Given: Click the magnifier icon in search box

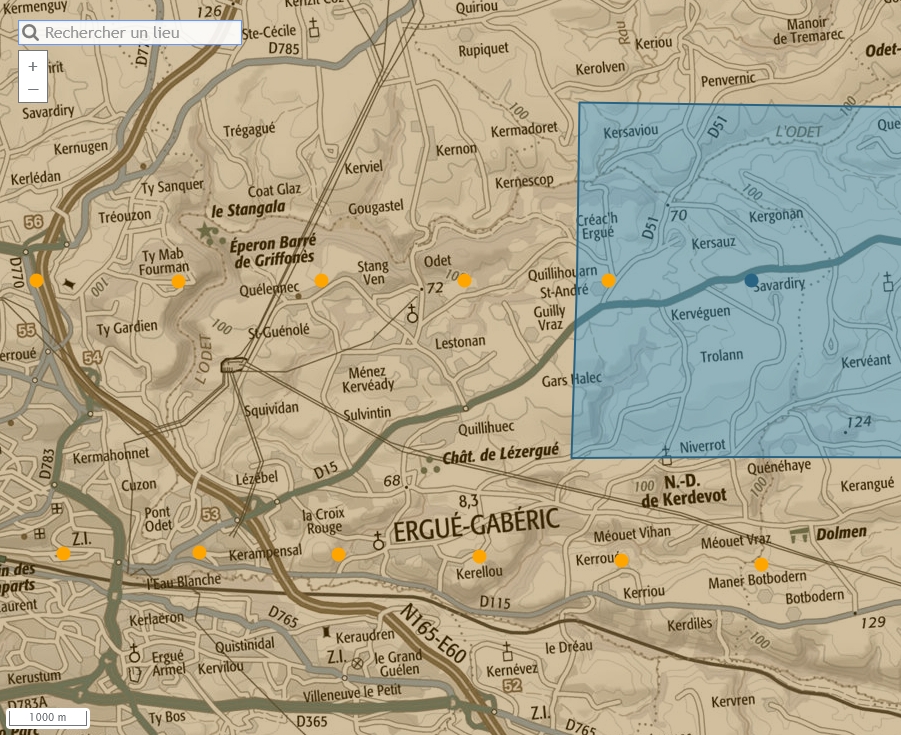Looking at the screenshot, I should tap(30, 33).
